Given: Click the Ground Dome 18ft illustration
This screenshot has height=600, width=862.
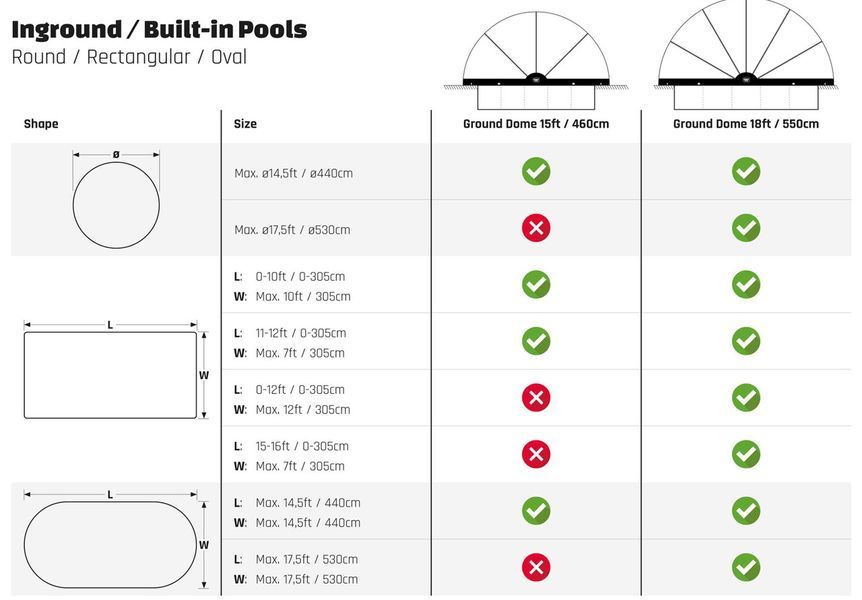Looking at the screenshot, I should coord(746,55).
